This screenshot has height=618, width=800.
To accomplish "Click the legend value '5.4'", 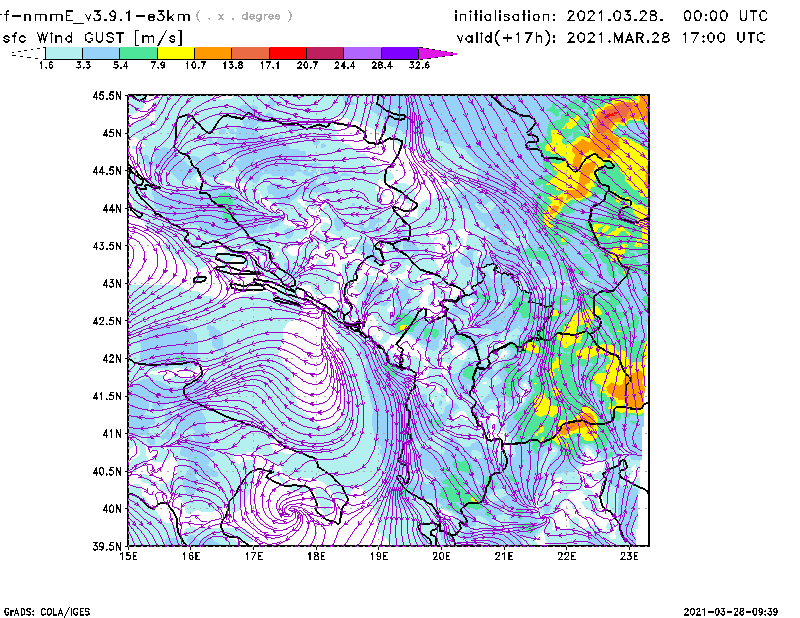I will pyautogui.click(x=120, y=65).
